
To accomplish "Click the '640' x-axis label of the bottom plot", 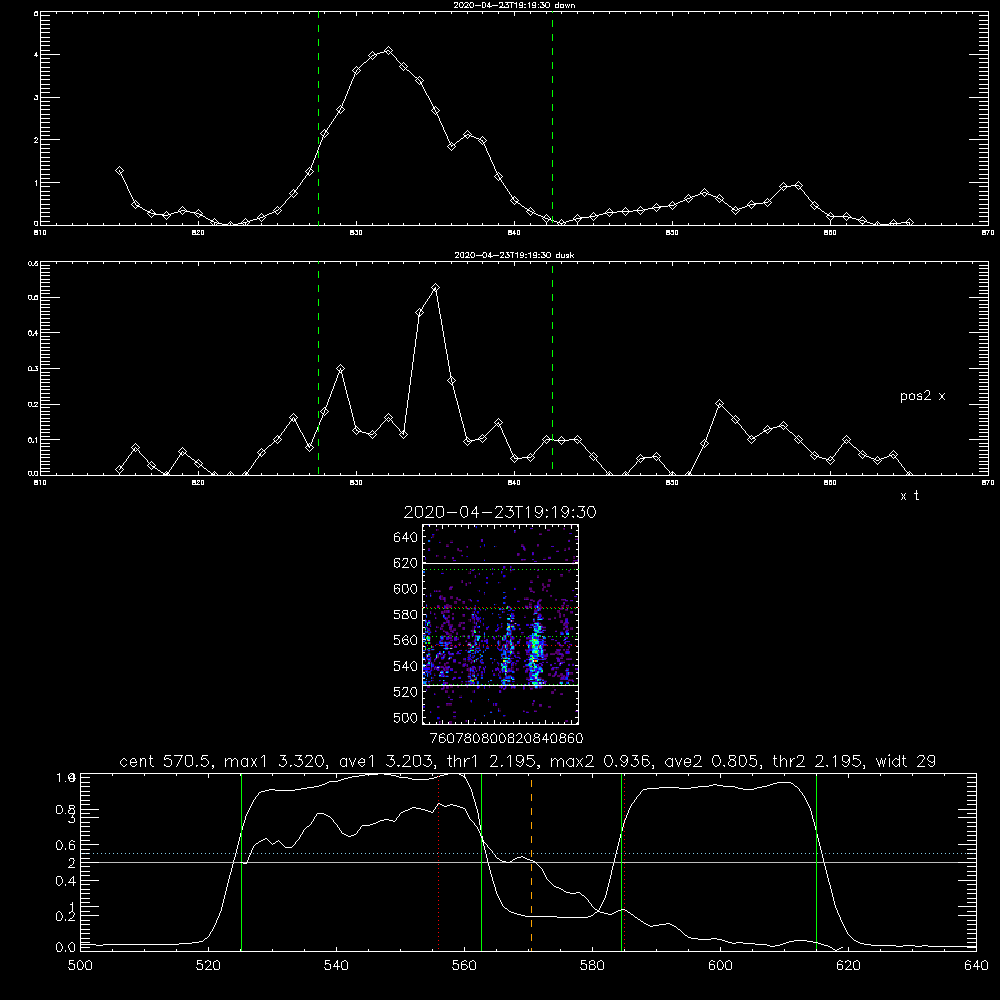I will (976, 966).
